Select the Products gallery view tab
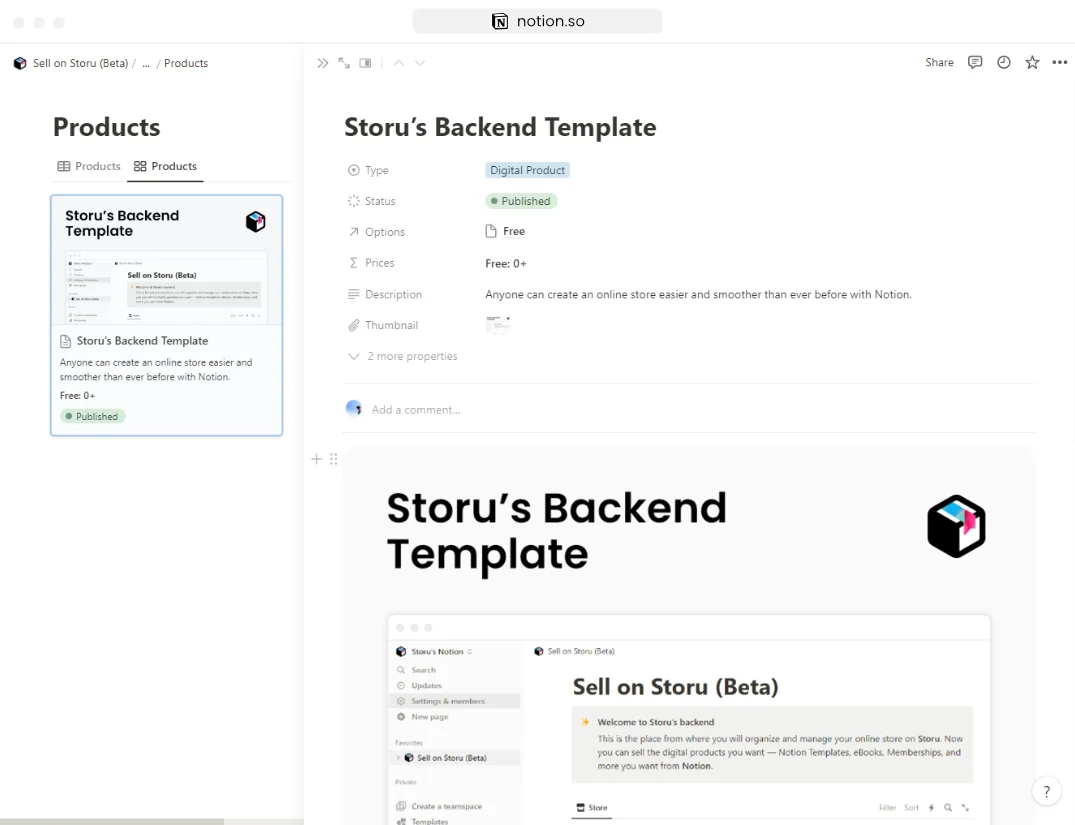 (x=165, y=166)
